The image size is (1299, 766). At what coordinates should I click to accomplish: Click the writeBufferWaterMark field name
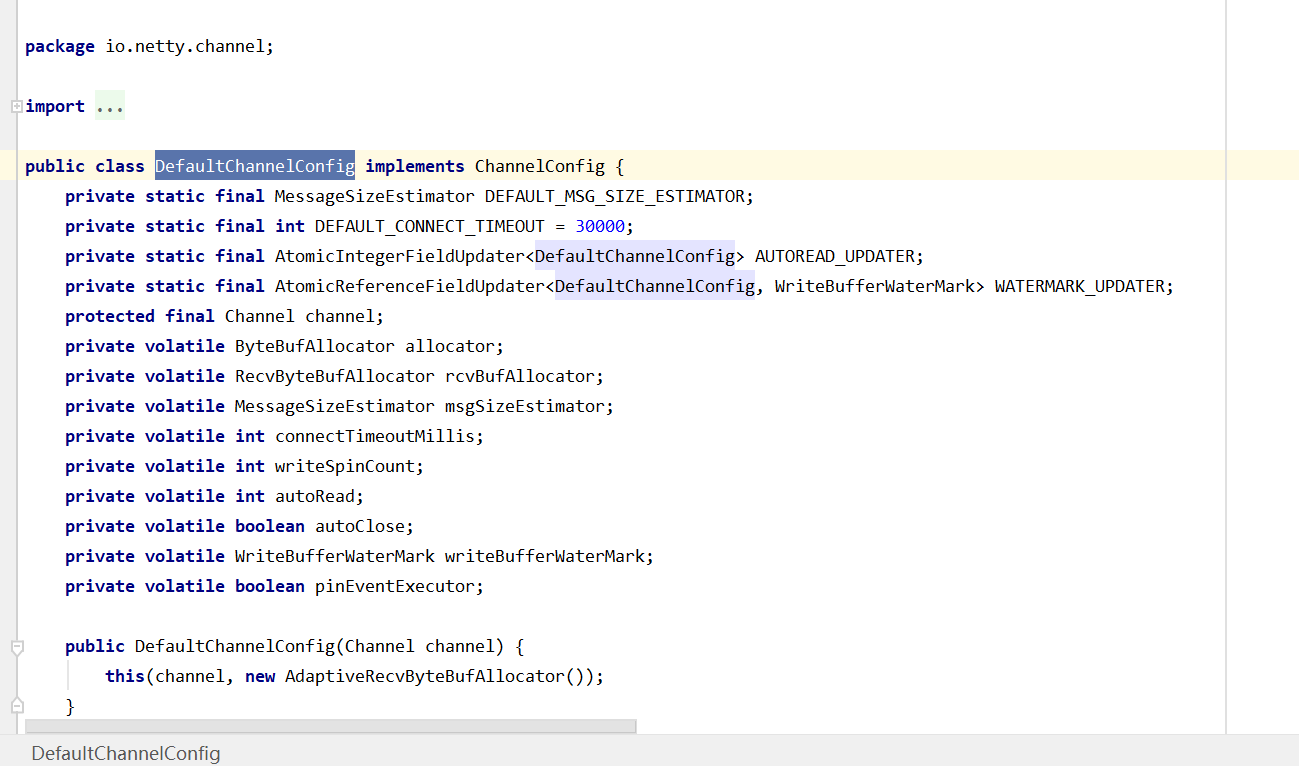click(545, 556)
